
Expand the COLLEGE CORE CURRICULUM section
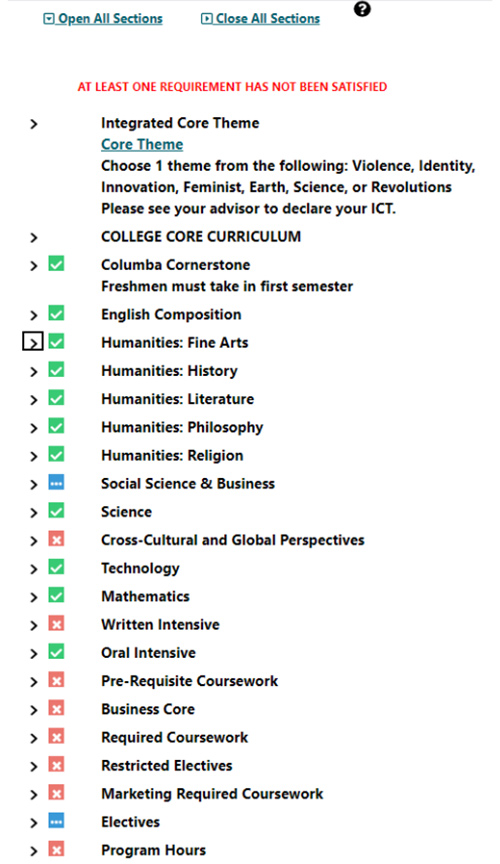click(x=34, y=237)
